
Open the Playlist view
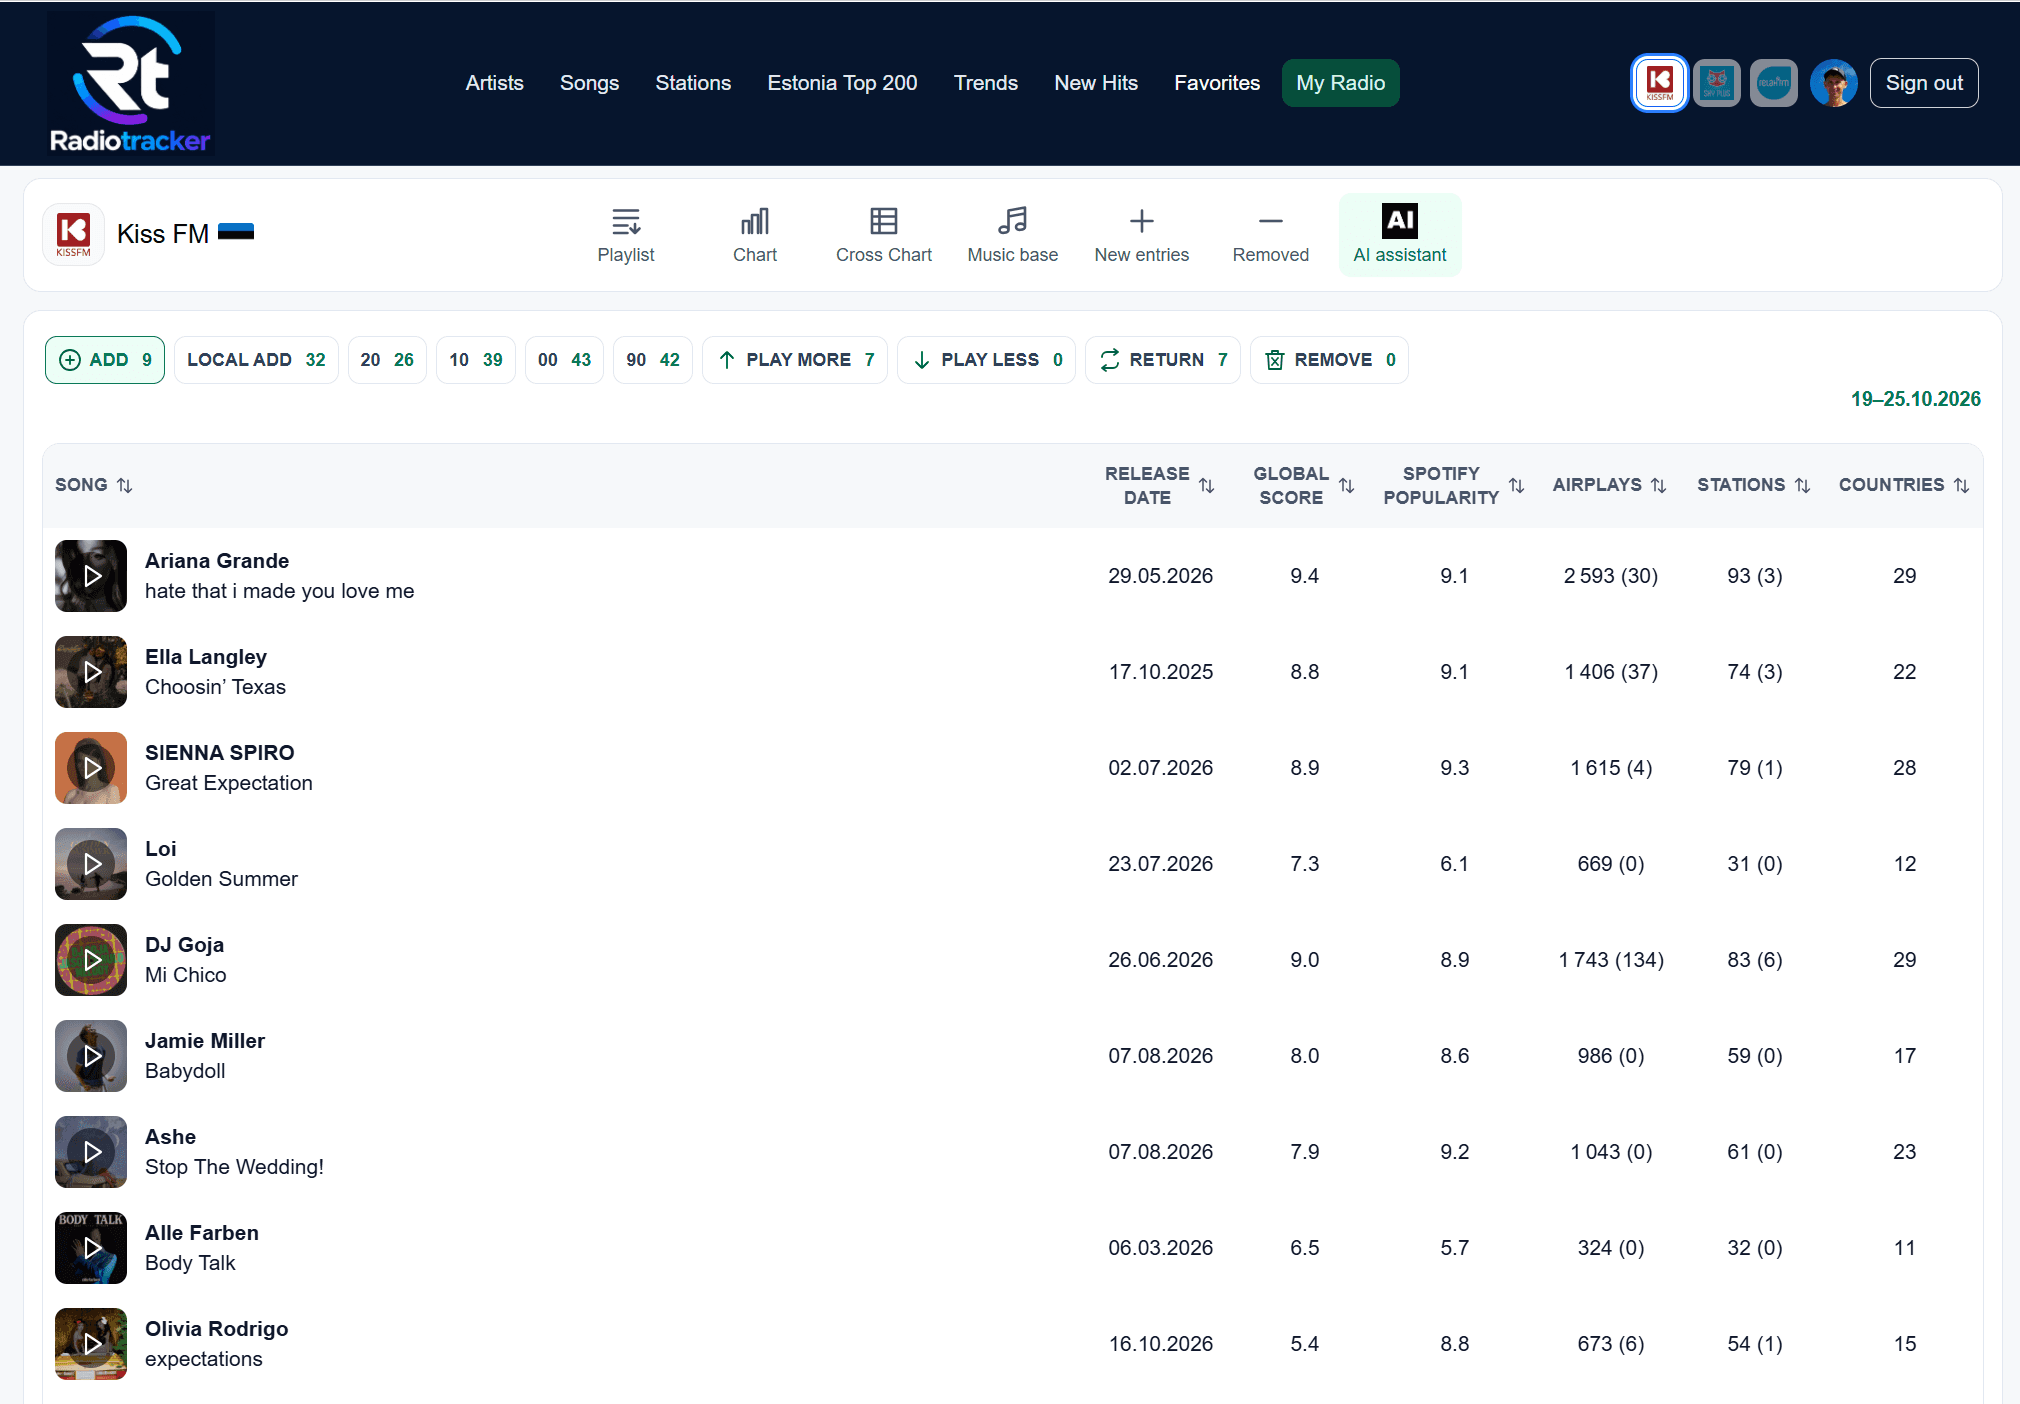(x=626, y=235)
